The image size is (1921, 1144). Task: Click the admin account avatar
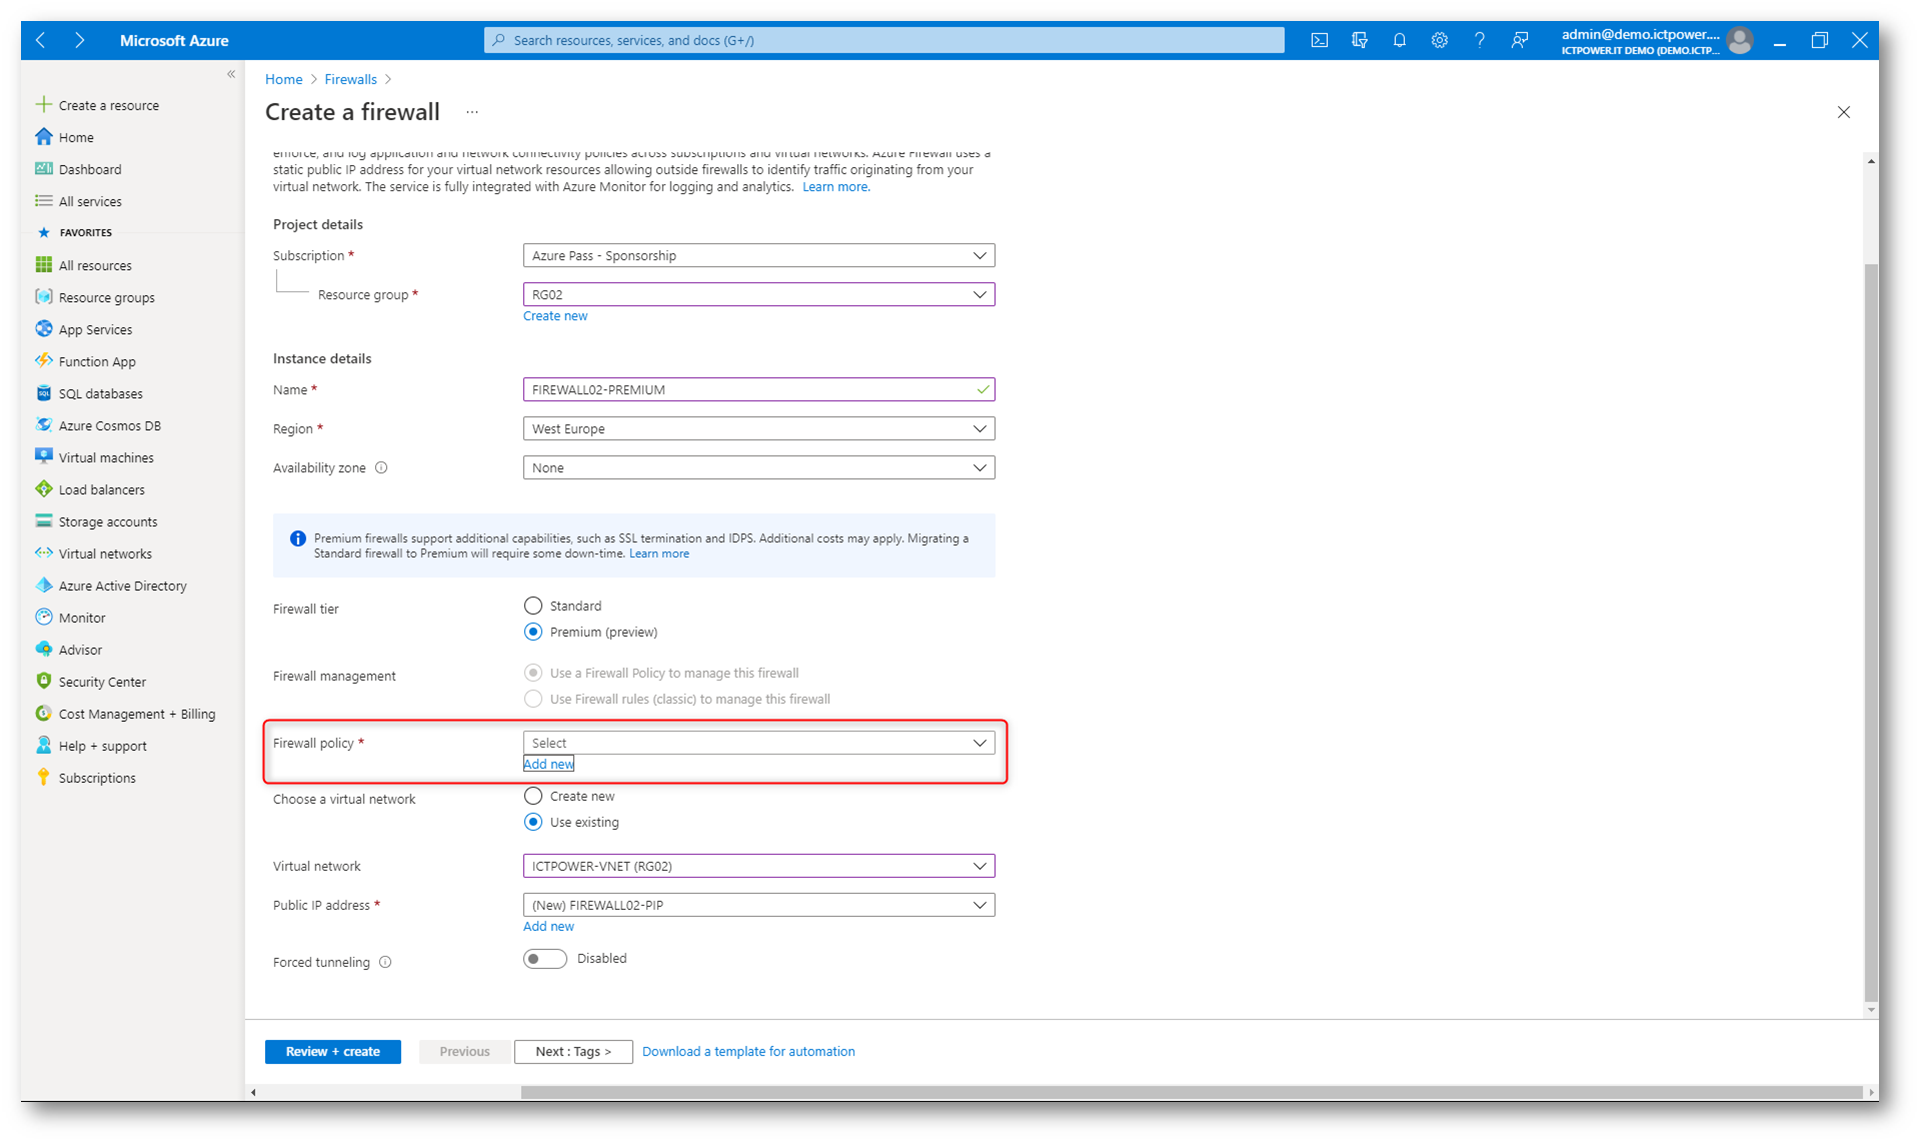pyautogui.click(x=1740, y=40)
